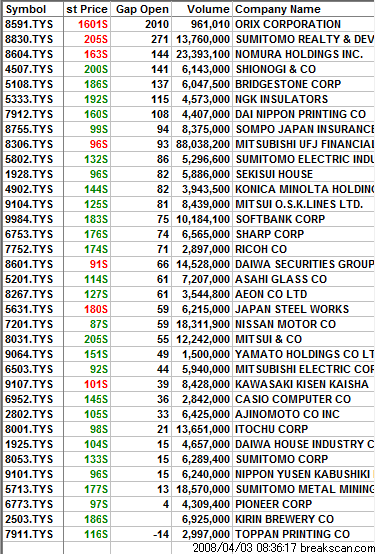Select the ORIX CORPORATION row
The width and height of the screenshot is (376, 554).
pos(189,24)
